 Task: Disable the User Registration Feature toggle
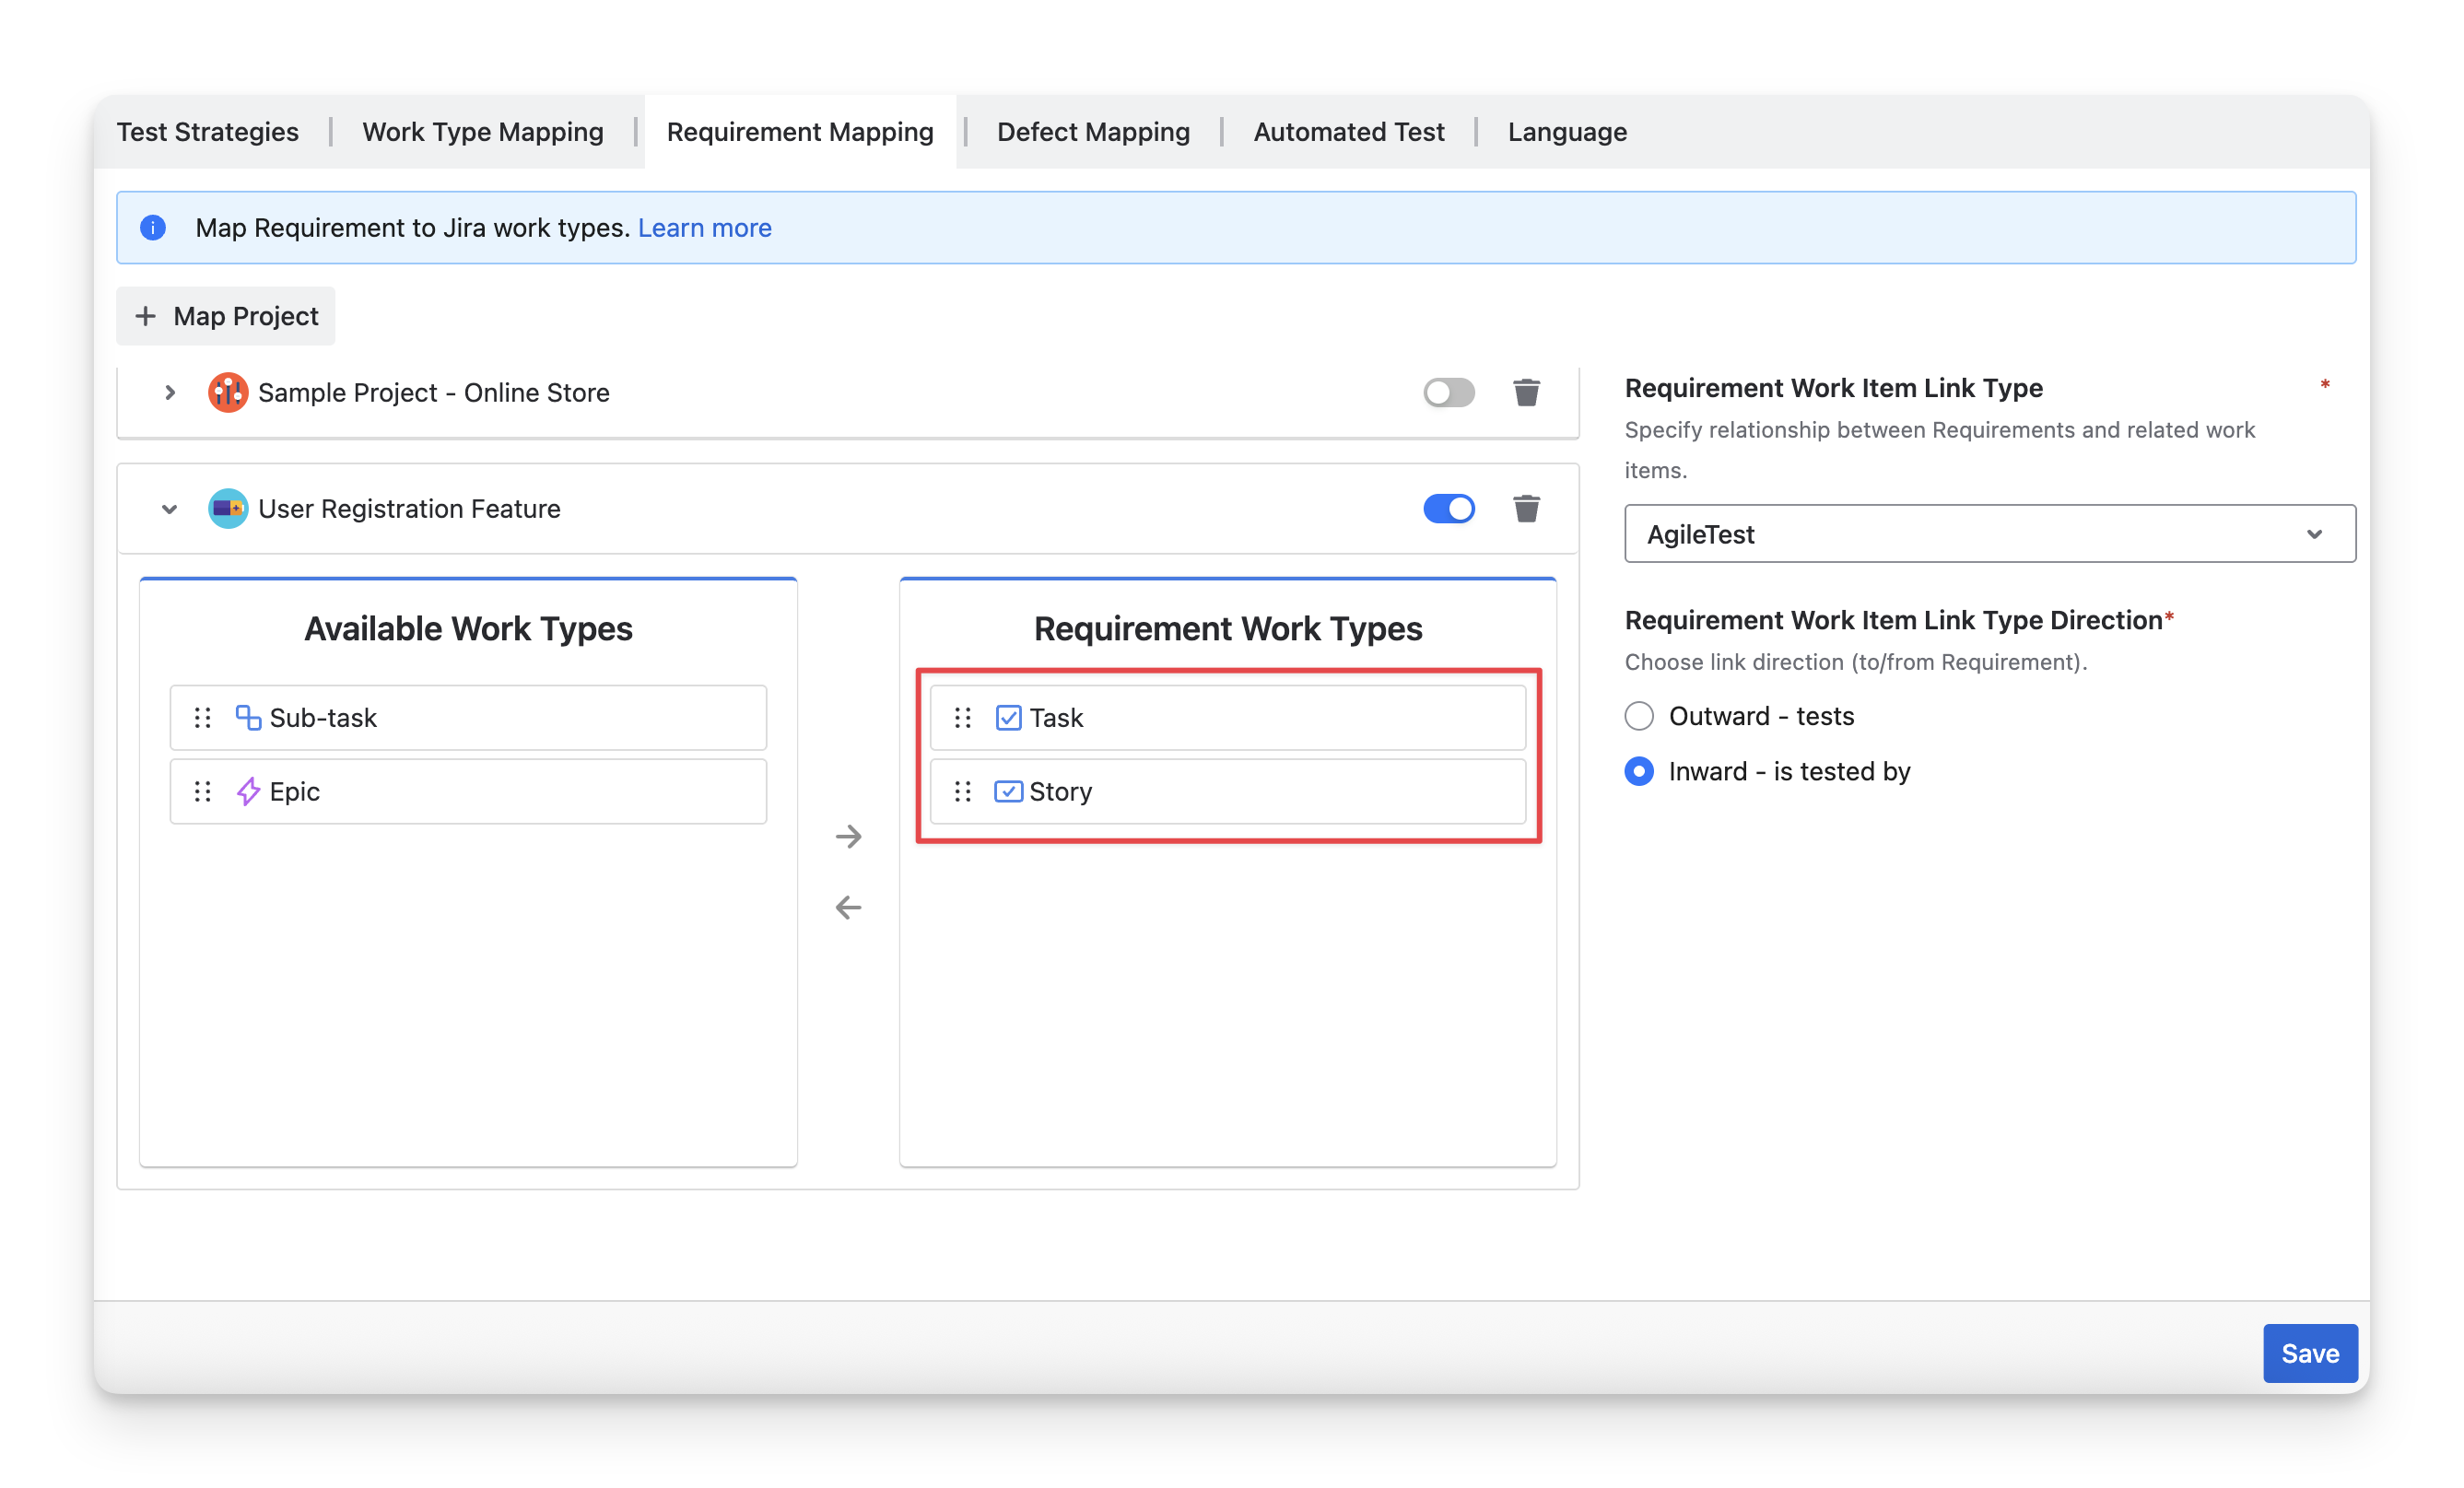[1448, 508]
